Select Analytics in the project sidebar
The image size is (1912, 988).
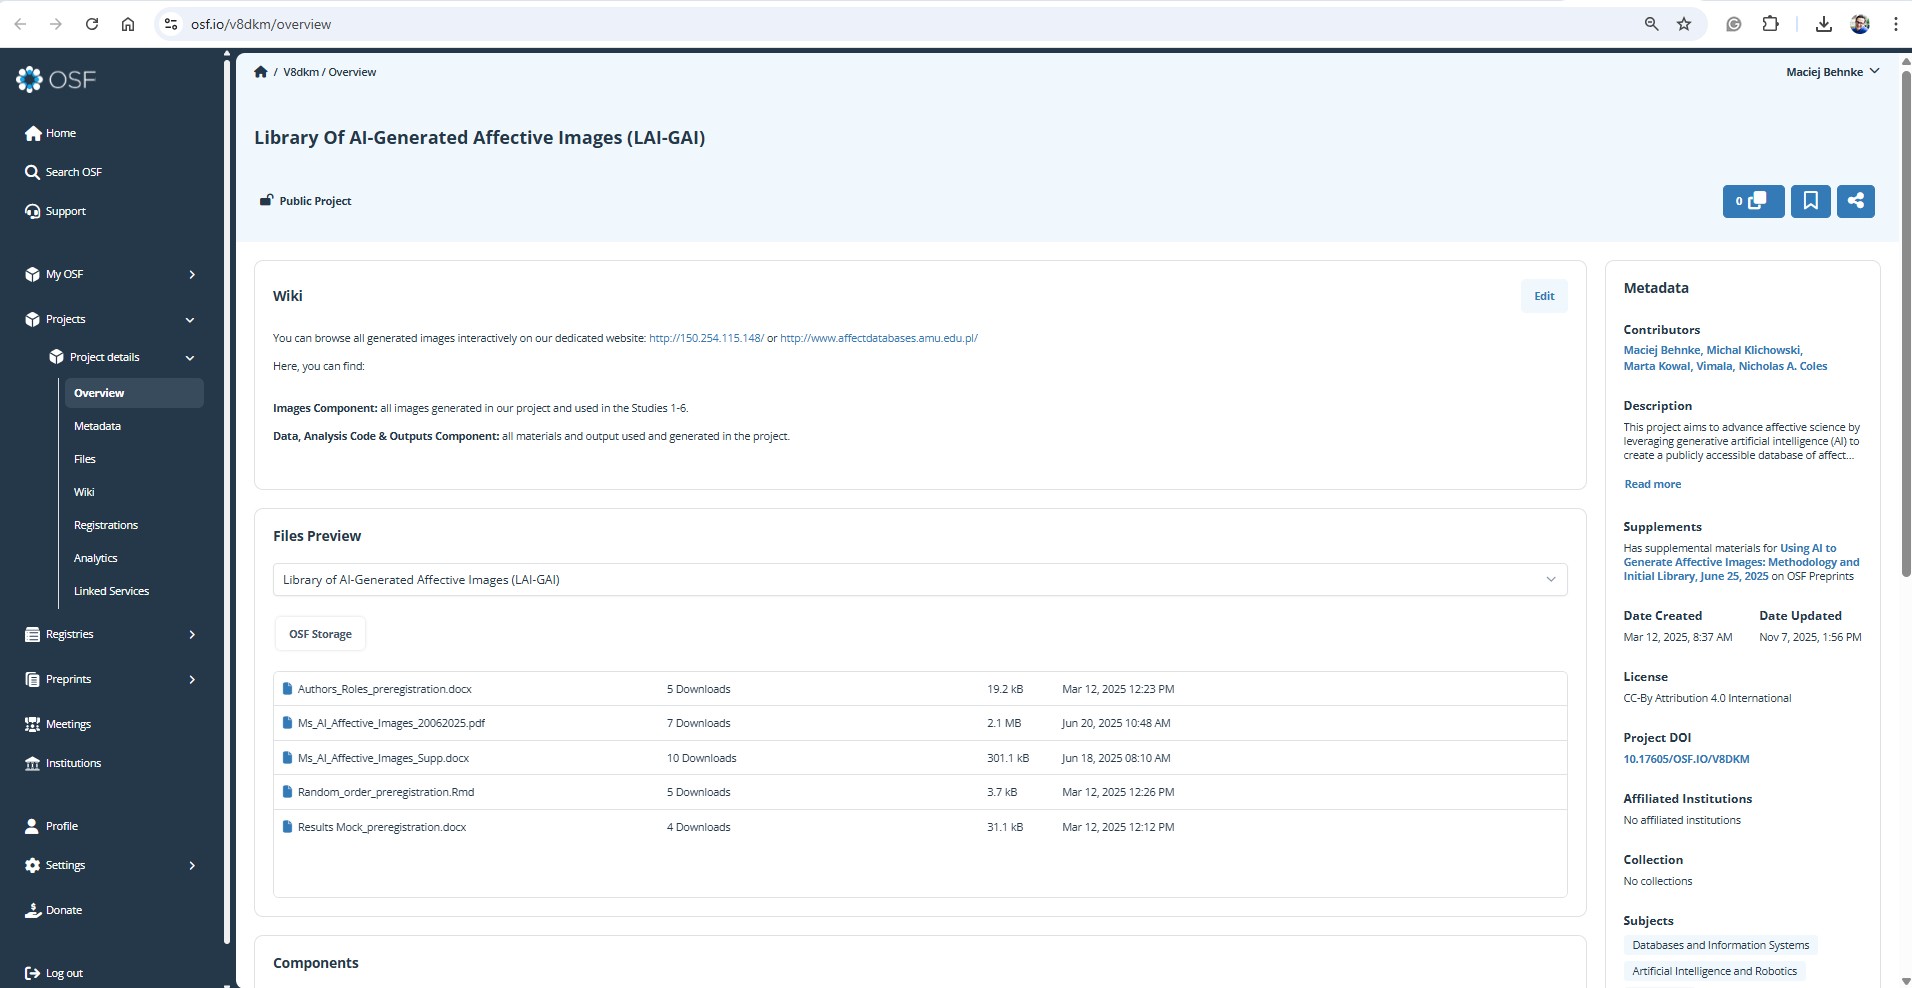[x=96, y=558]
